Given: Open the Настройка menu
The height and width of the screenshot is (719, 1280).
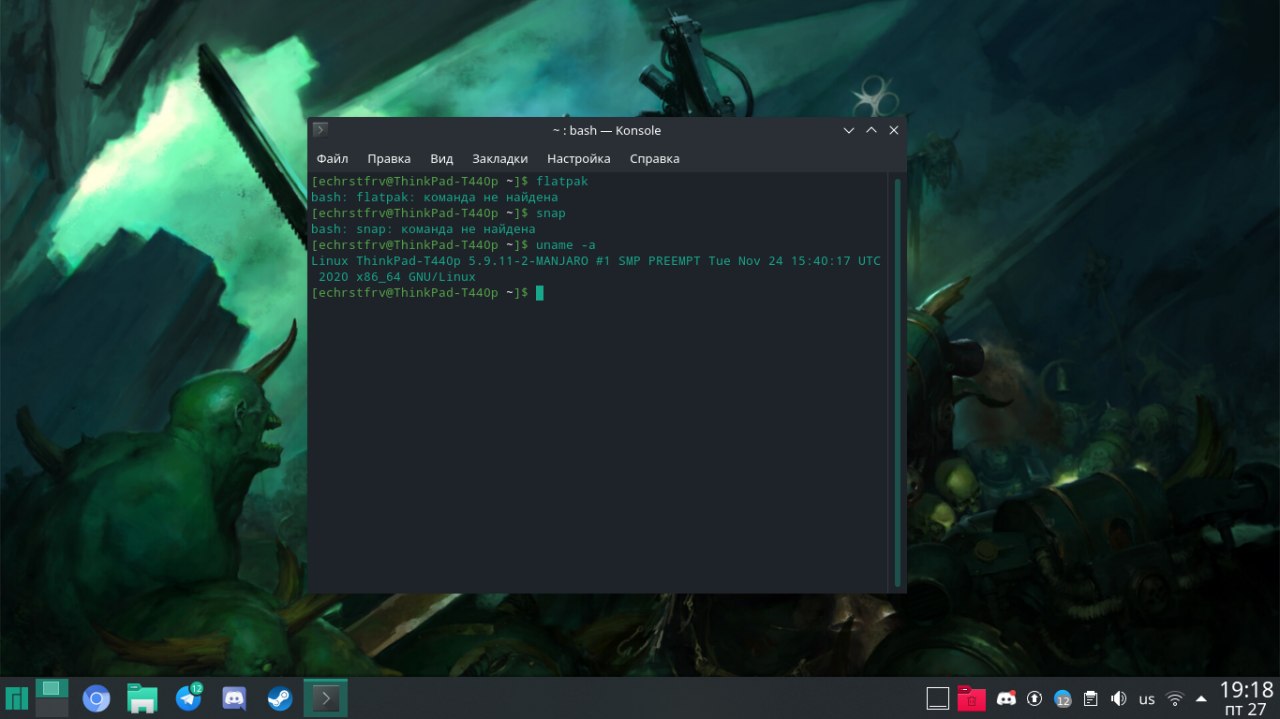Looking at the screenshot, I should point(579,159).
